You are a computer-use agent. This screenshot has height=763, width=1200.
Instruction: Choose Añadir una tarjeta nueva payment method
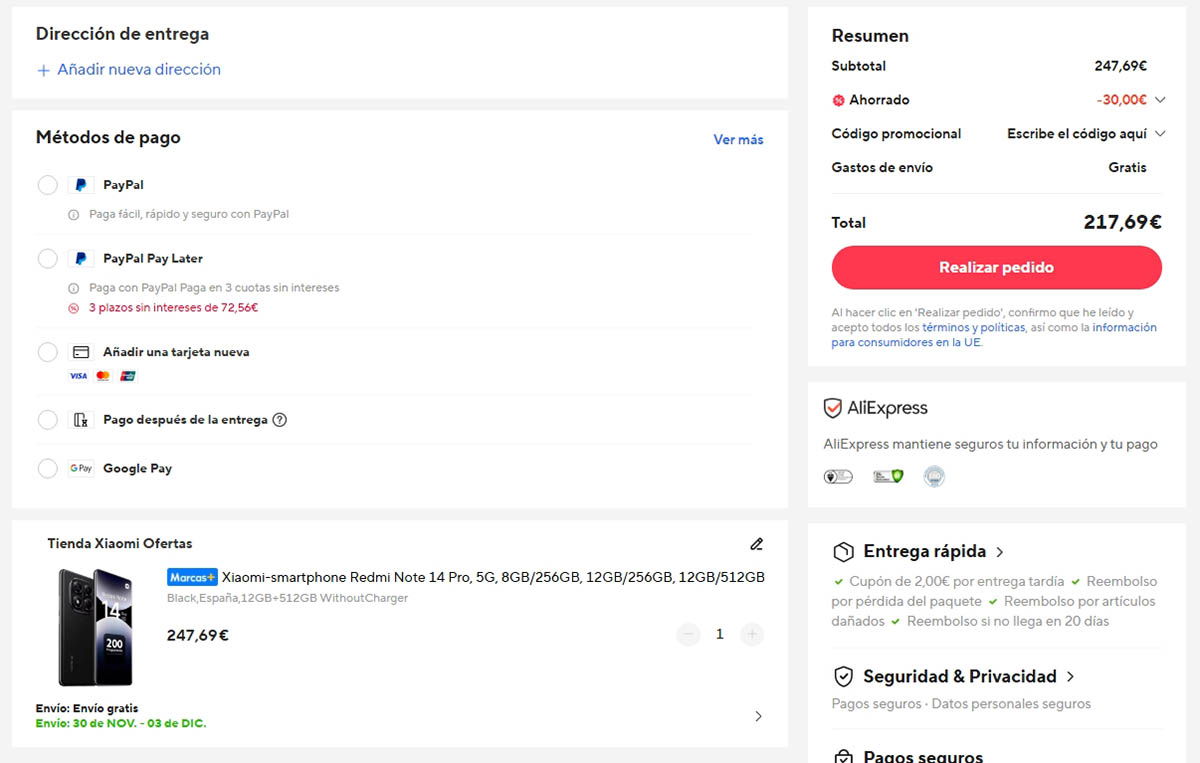click(47, 351)
